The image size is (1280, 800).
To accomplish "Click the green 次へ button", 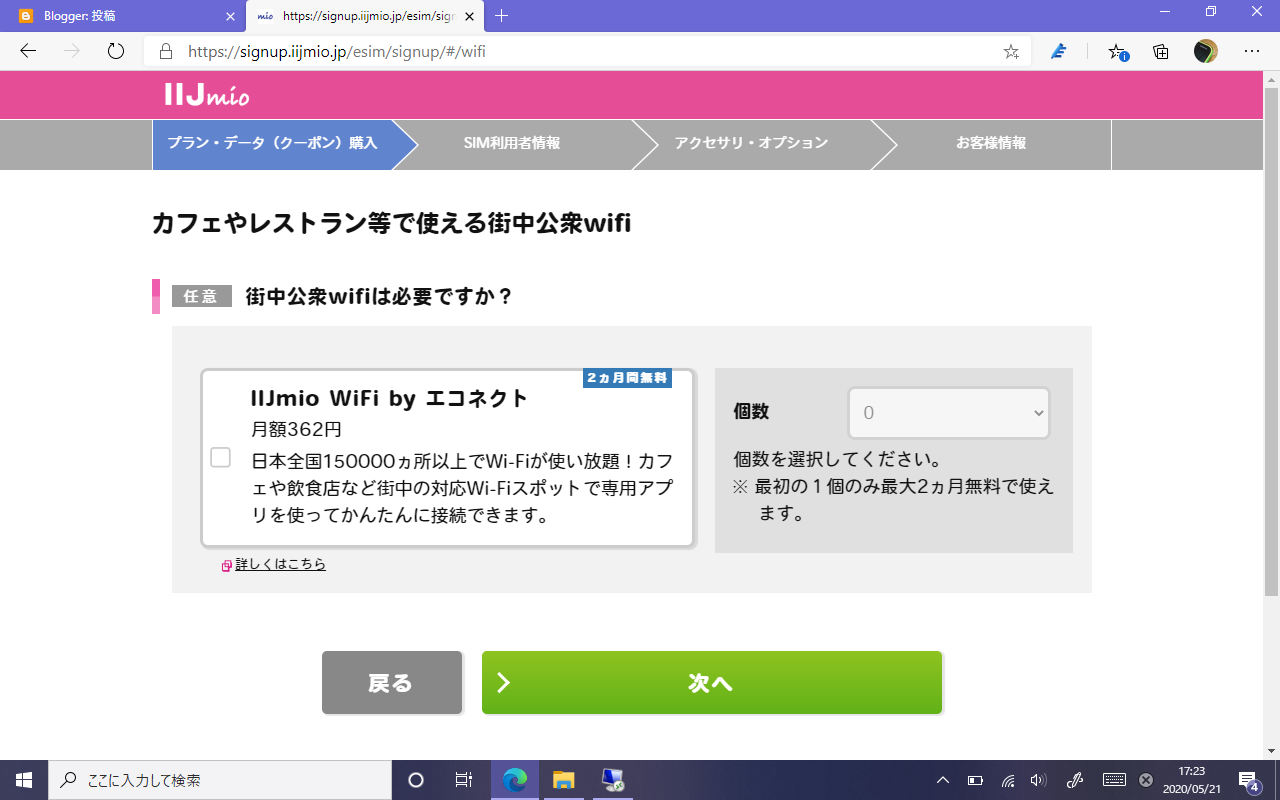I will click(712, 683).
